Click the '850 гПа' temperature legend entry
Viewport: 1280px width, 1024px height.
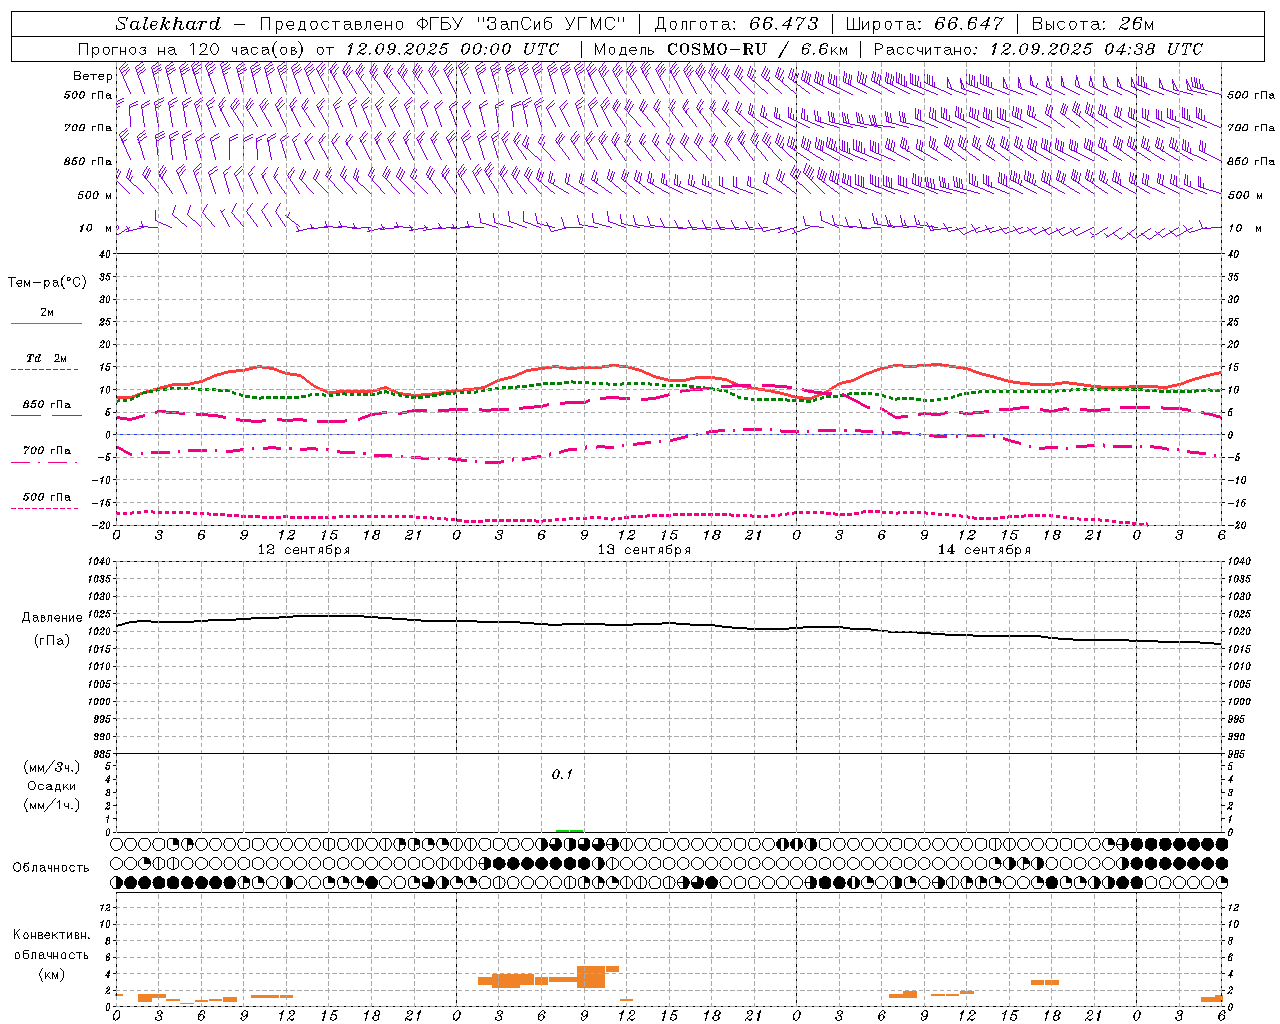pos(47,405)
